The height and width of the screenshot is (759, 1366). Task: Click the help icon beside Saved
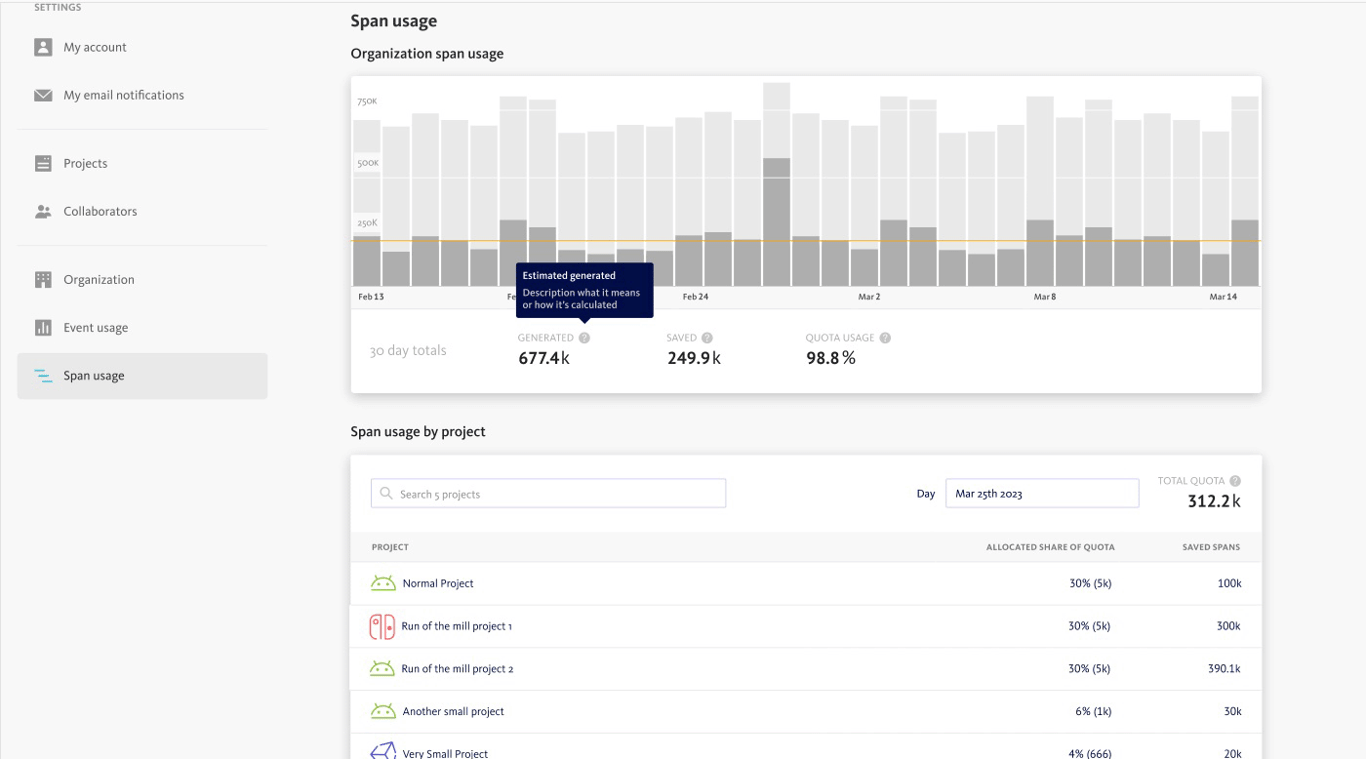pos(707,338)
